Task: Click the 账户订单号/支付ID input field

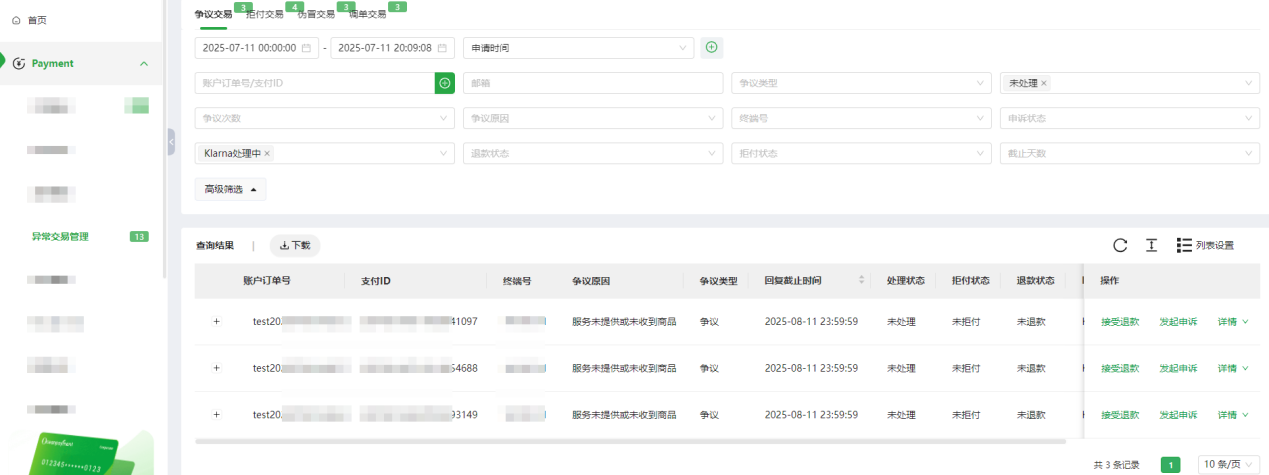Action: pos(315,83)
